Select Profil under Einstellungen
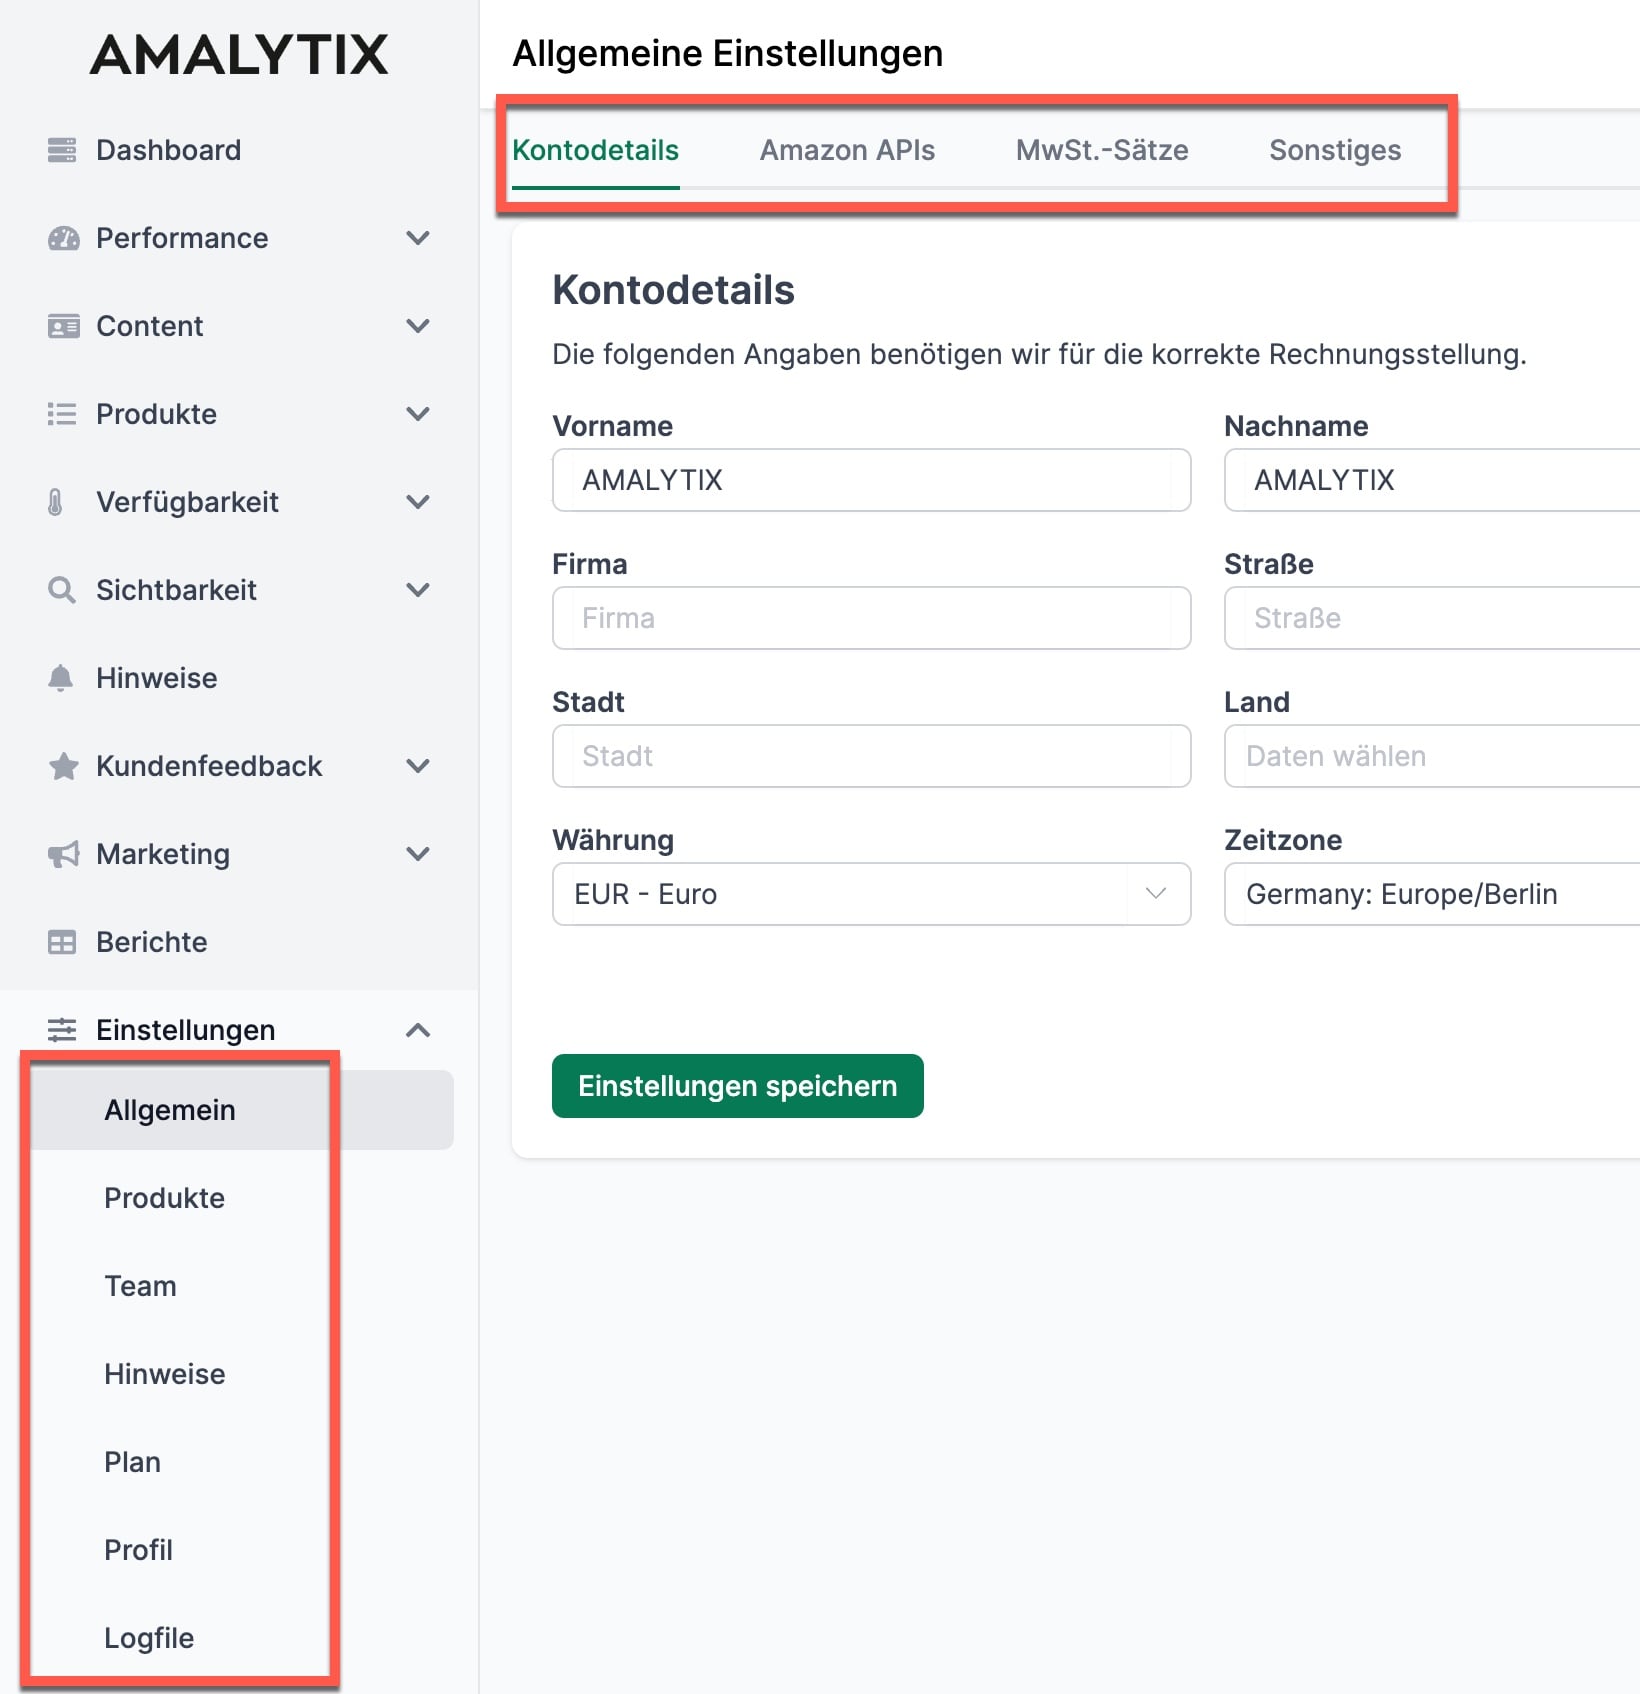The image size is (1640, 1694). coord(138,1550)
